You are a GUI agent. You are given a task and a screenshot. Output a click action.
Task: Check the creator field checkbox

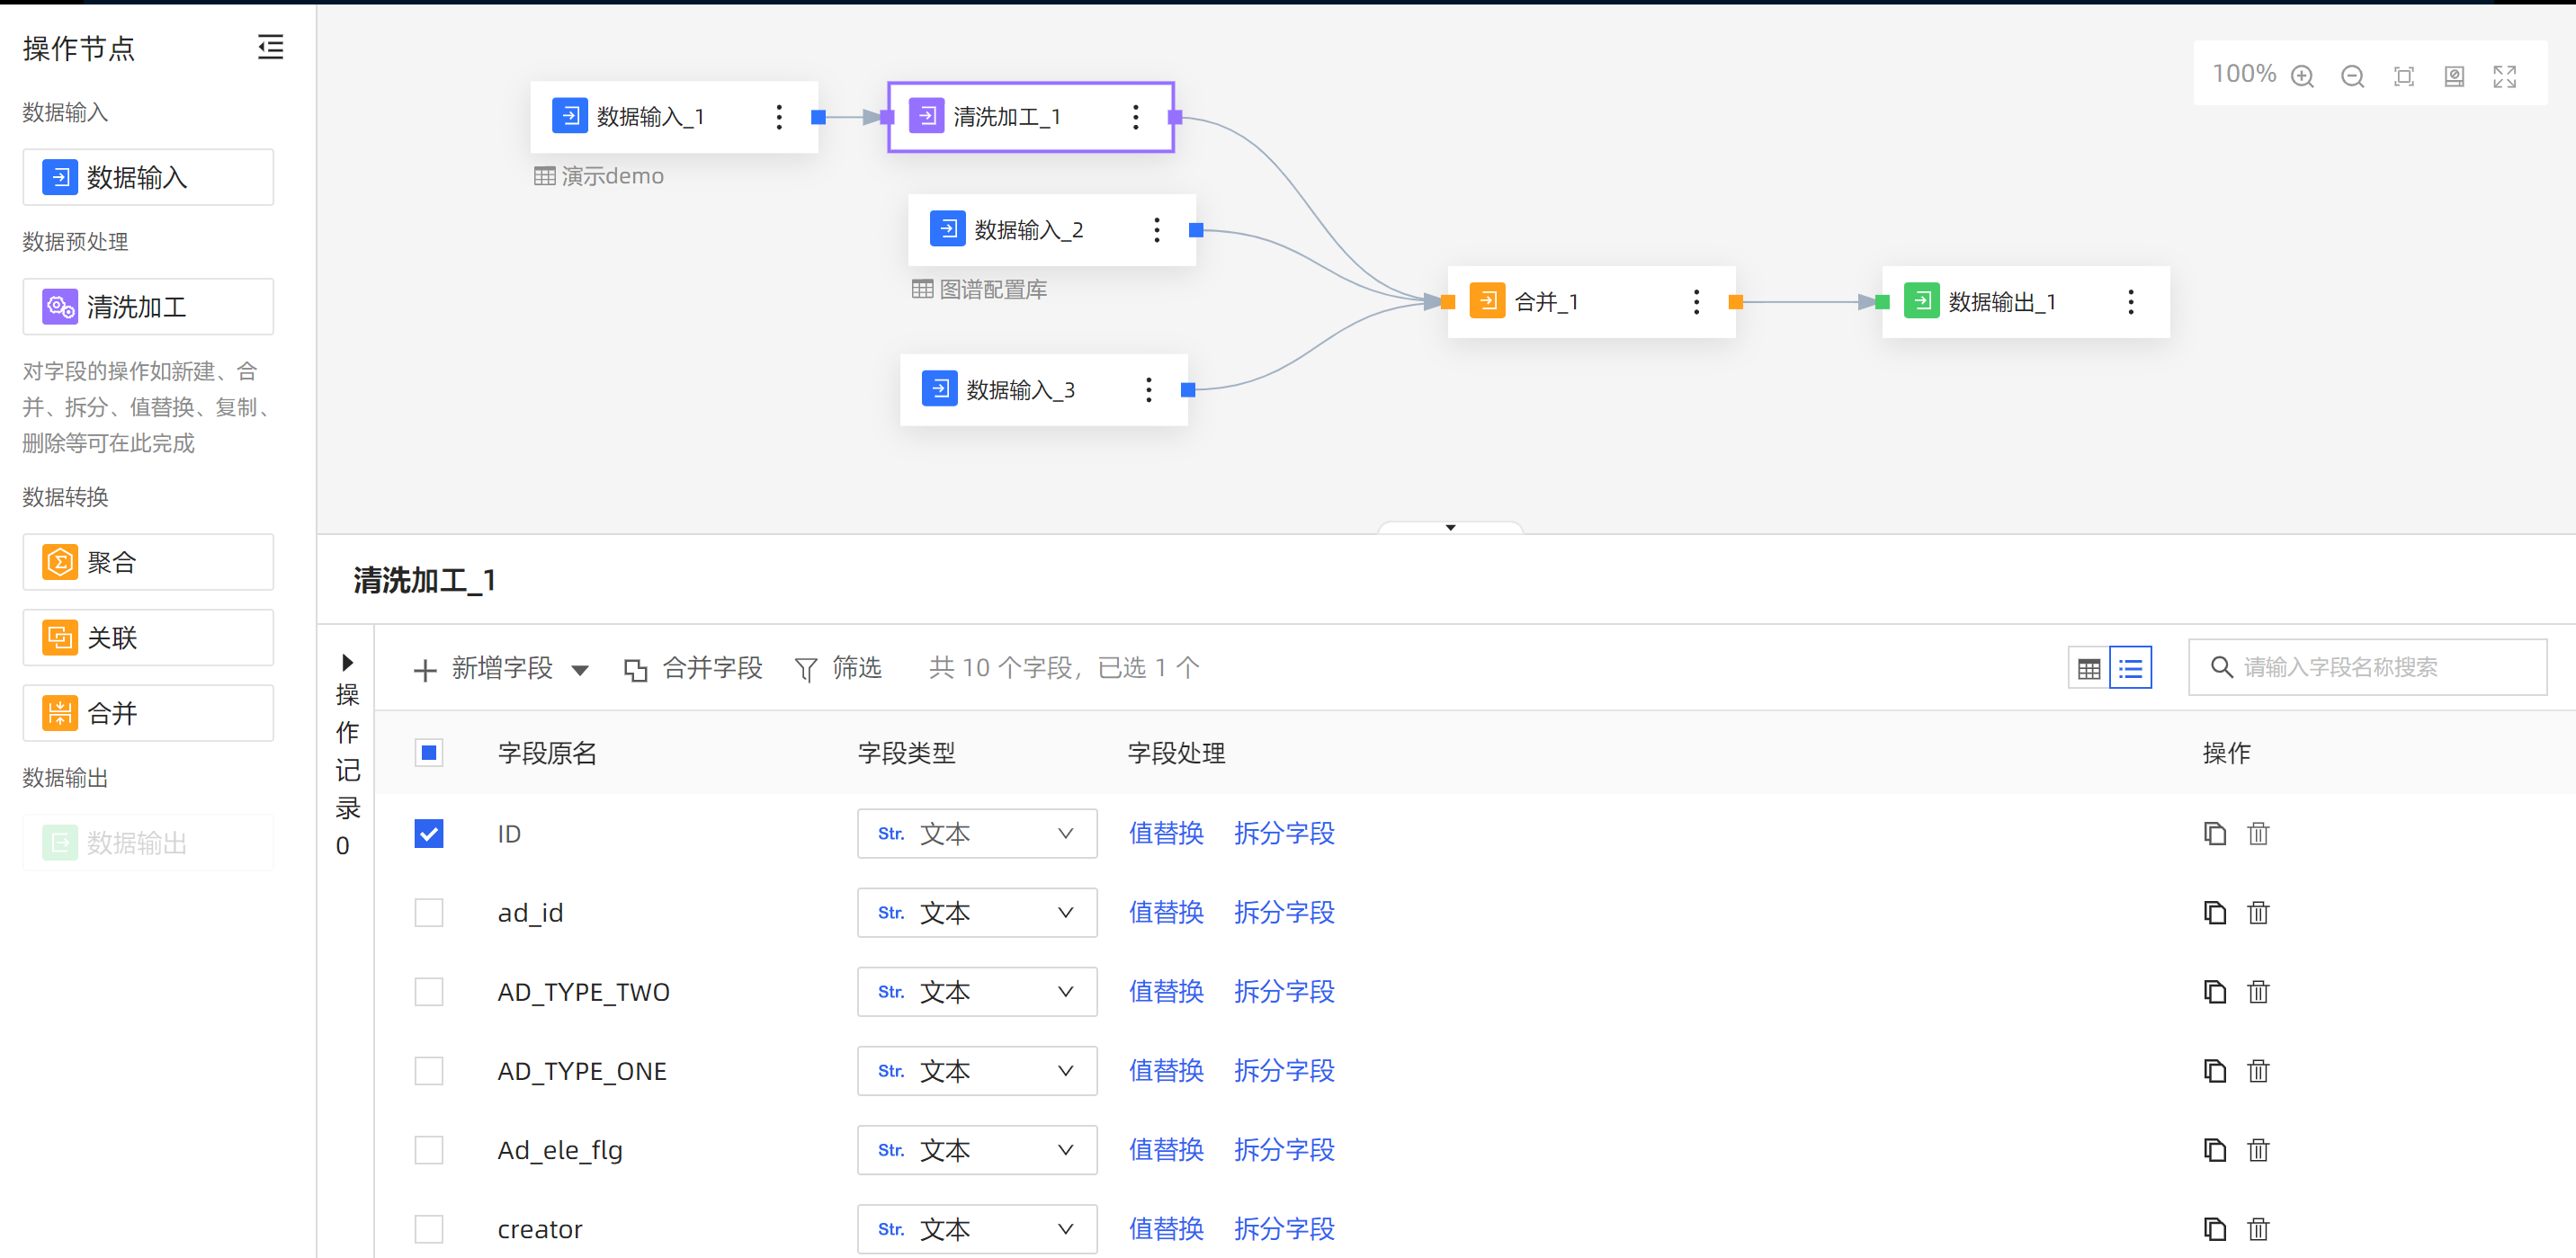tap(429, 1228)
